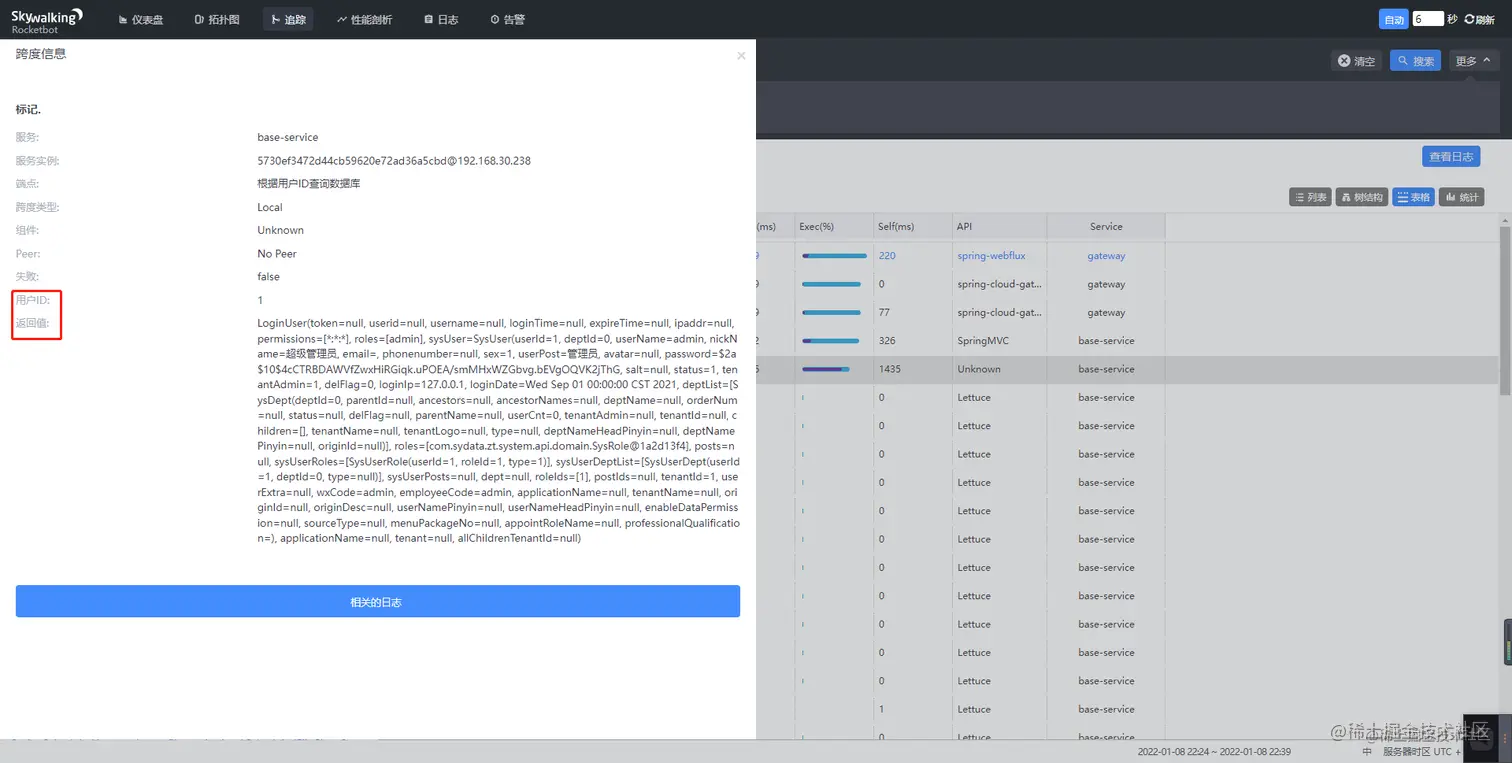Viewport: 1512px width, 763px height.
Task: Click the 标记 tags heading
Action: click(x=28, y=109)
